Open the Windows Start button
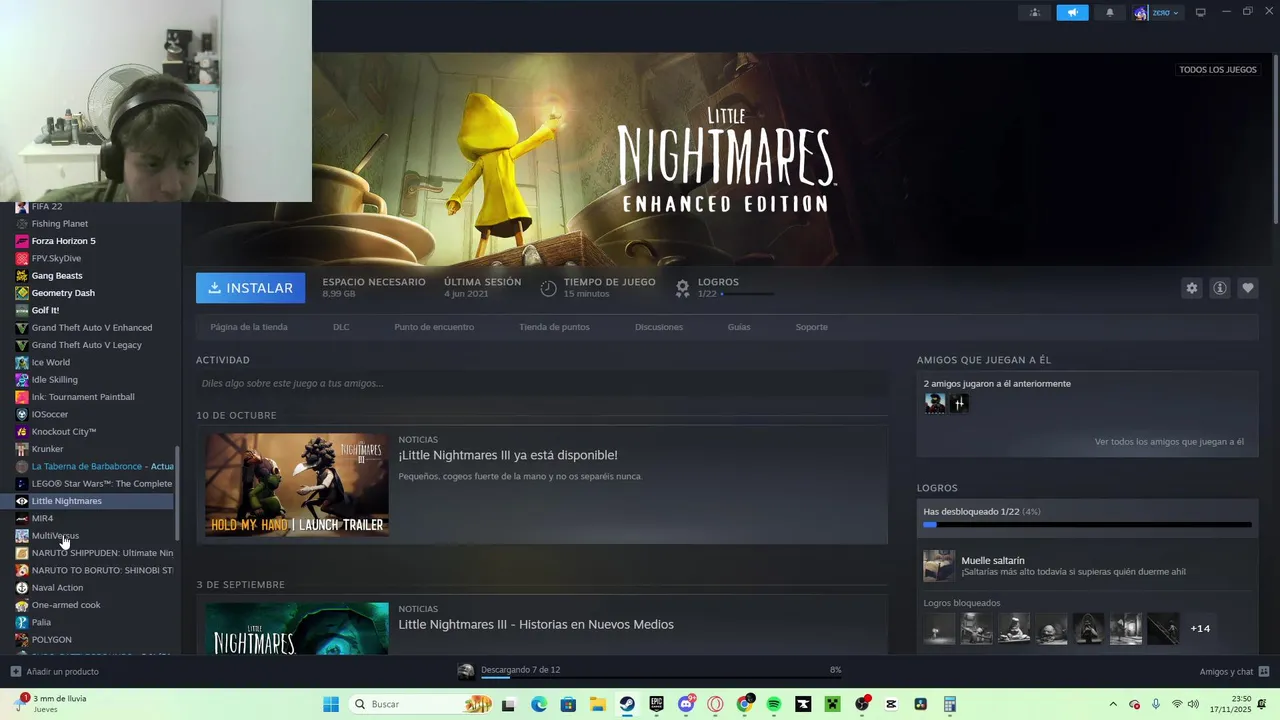This screenshot has width=1280, height=720. [330, 704]
